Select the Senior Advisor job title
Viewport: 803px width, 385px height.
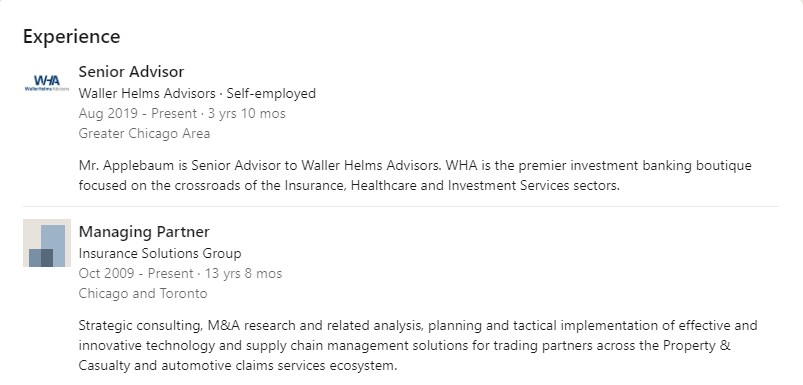click(x=131, y=72)
